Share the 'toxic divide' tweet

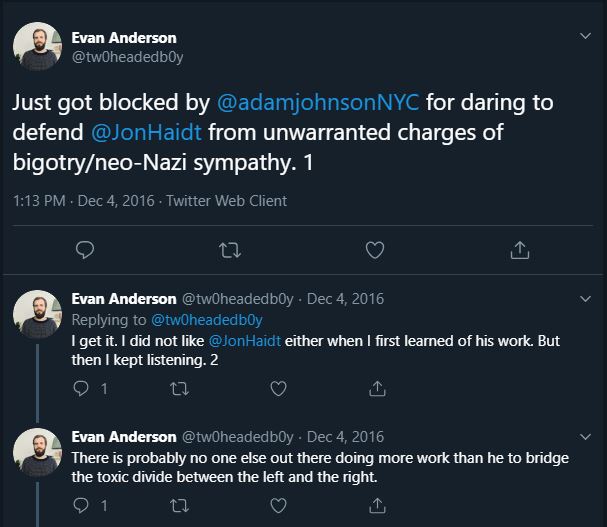pyautogui.click(x=378, y=505)
